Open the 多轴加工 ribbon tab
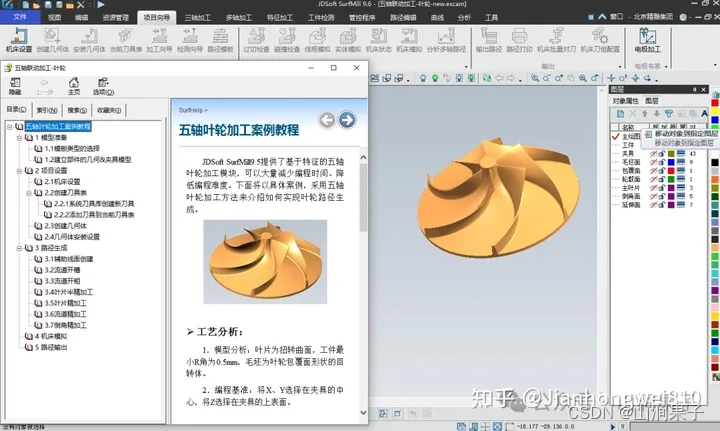This screenshot has height=431, width=720. pos(239,17)
